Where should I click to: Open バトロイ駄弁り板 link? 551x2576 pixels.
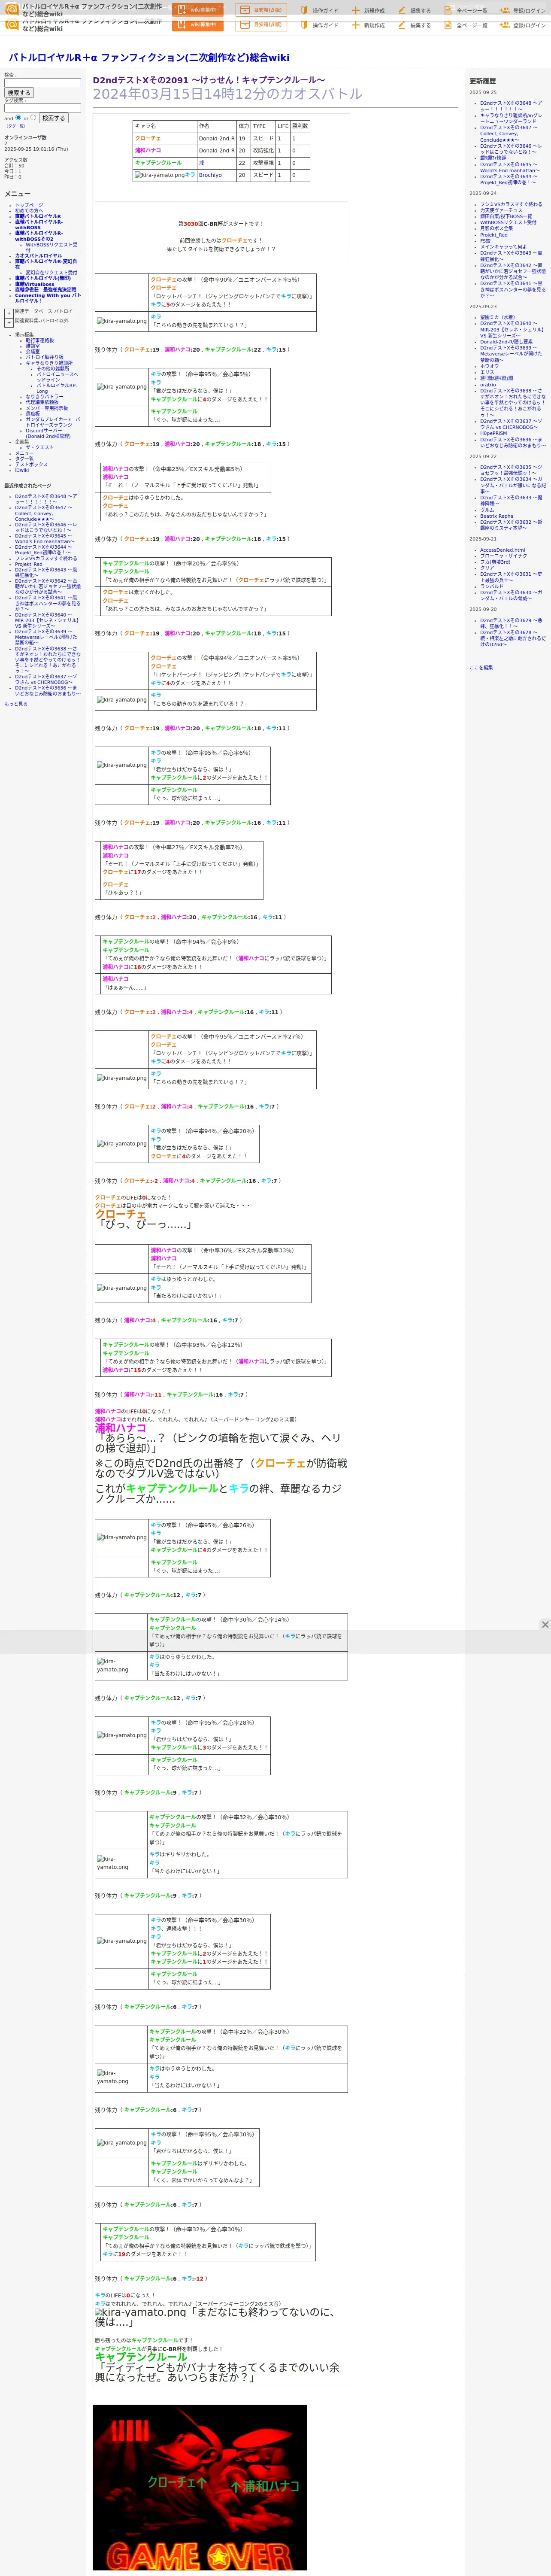point(44,357)
